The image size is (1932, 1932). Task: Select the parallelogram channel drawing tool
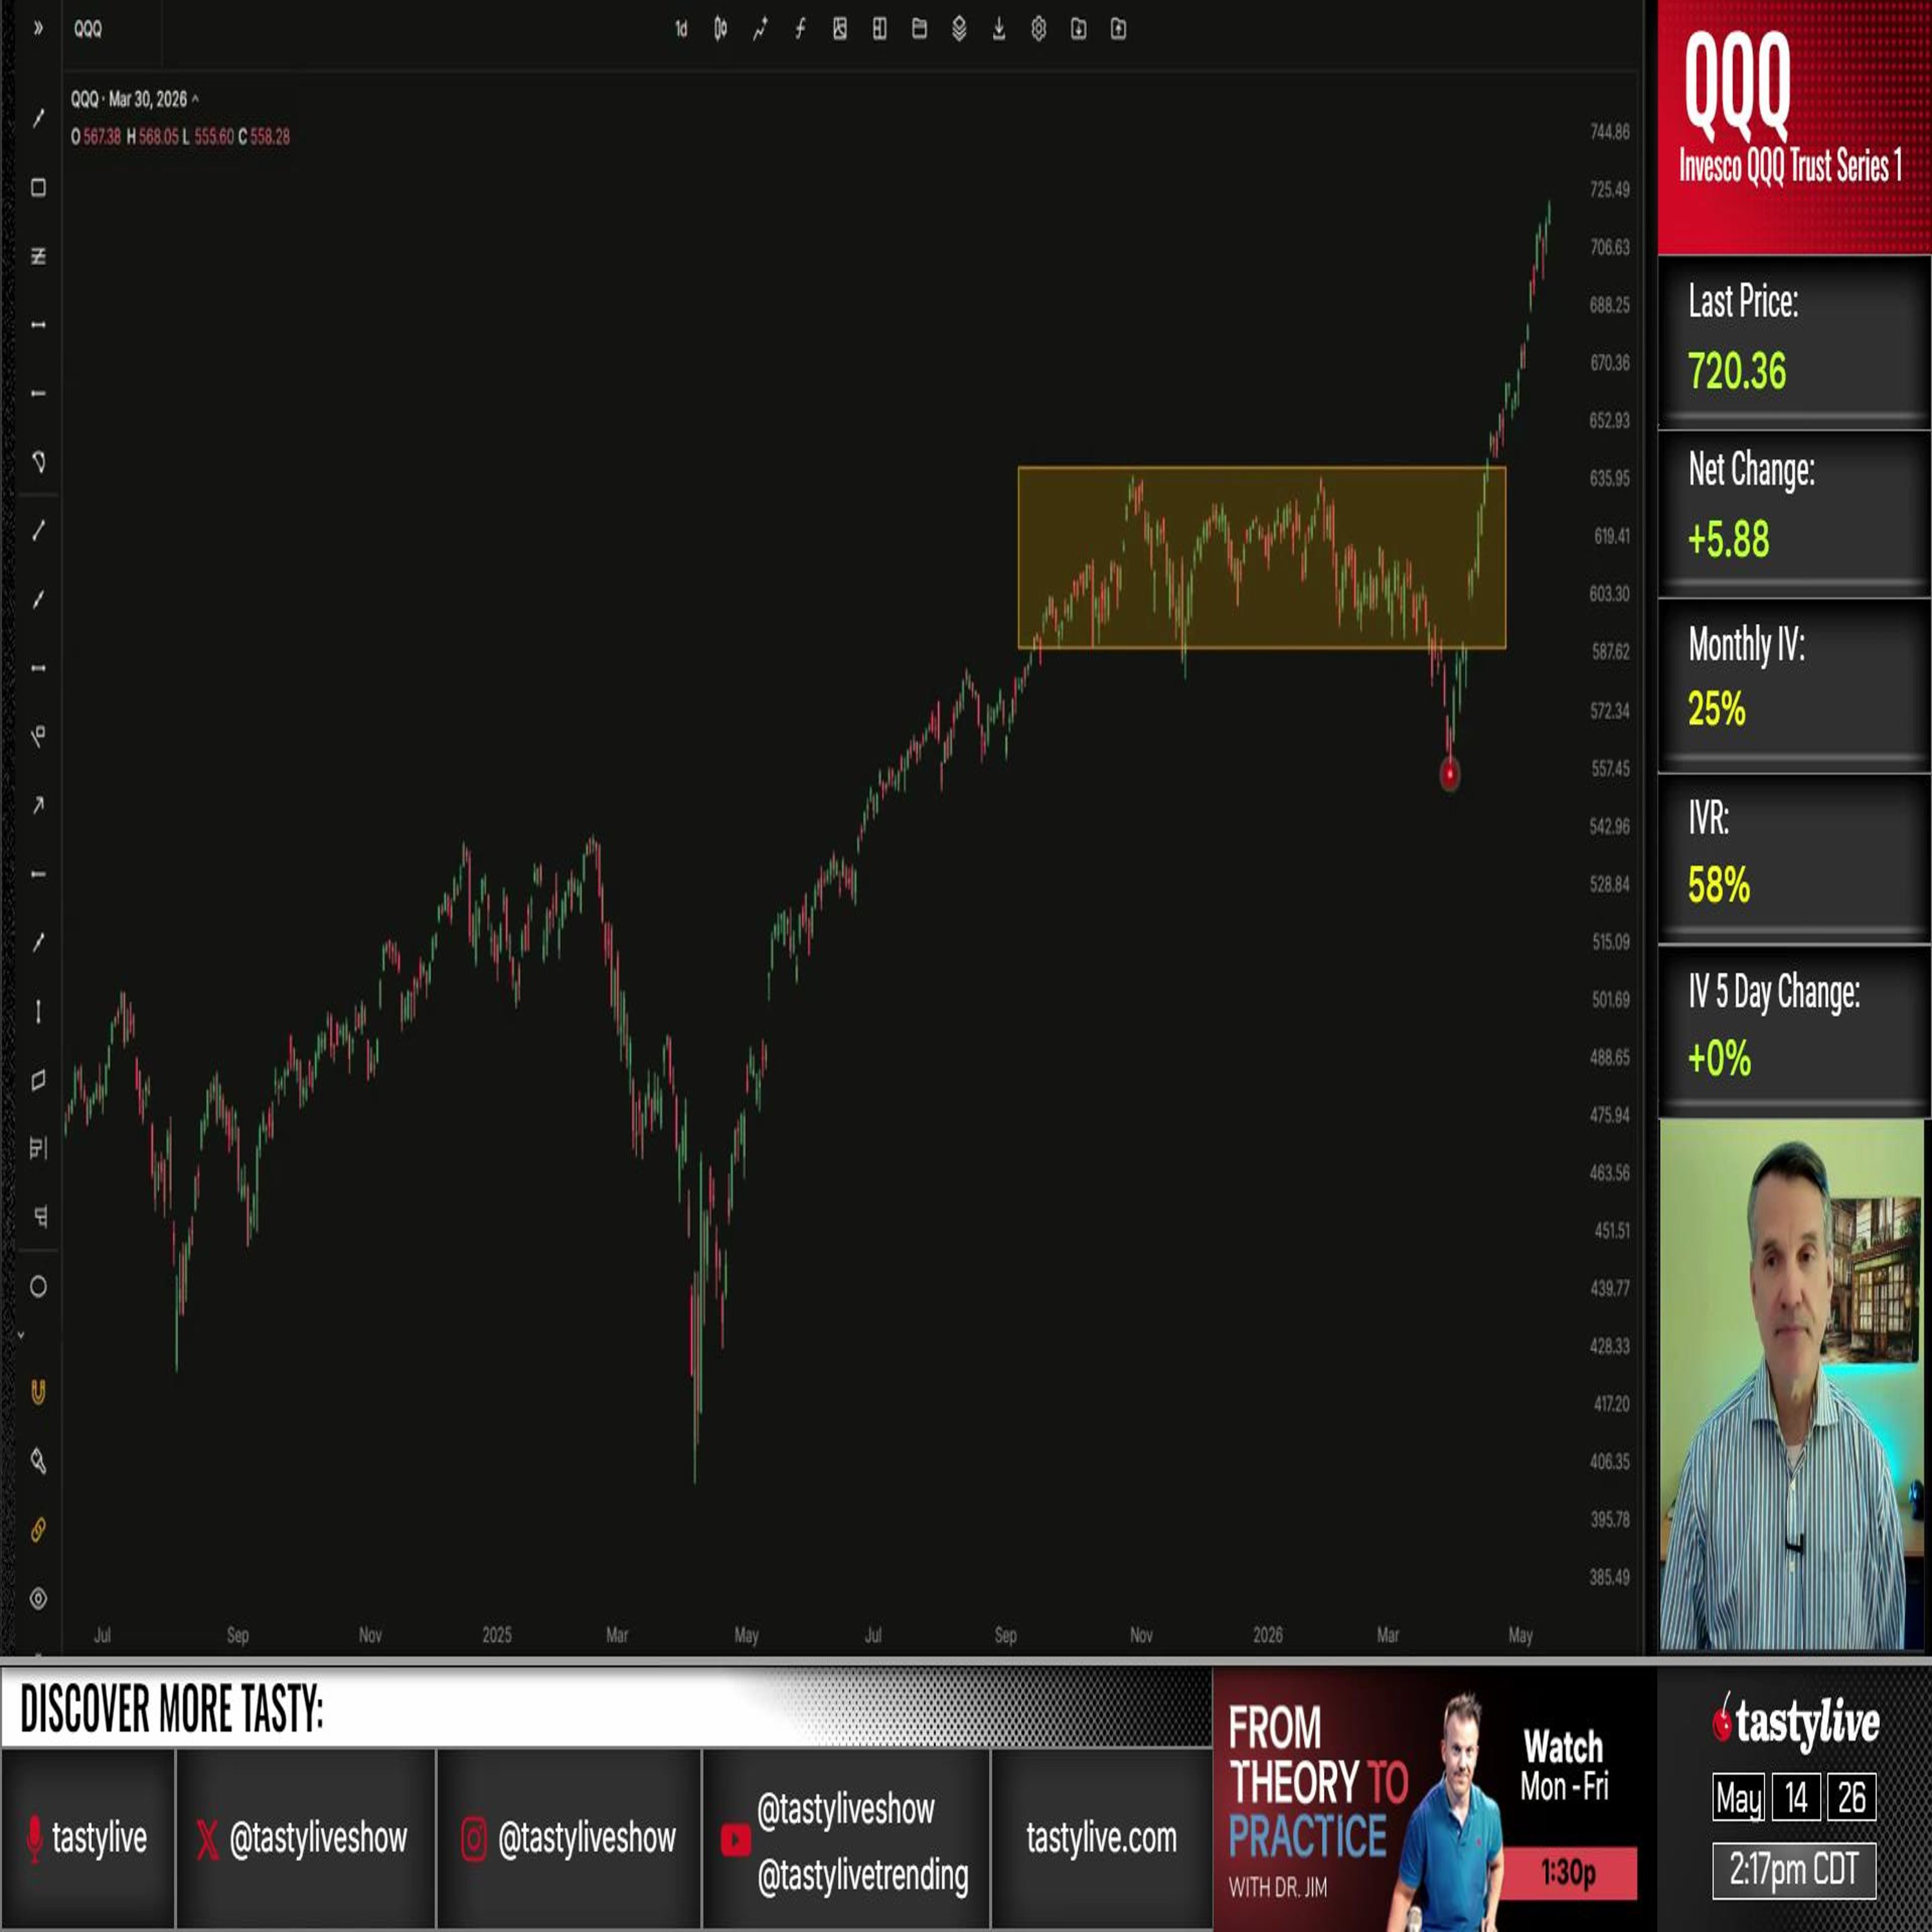[38, 1081]
